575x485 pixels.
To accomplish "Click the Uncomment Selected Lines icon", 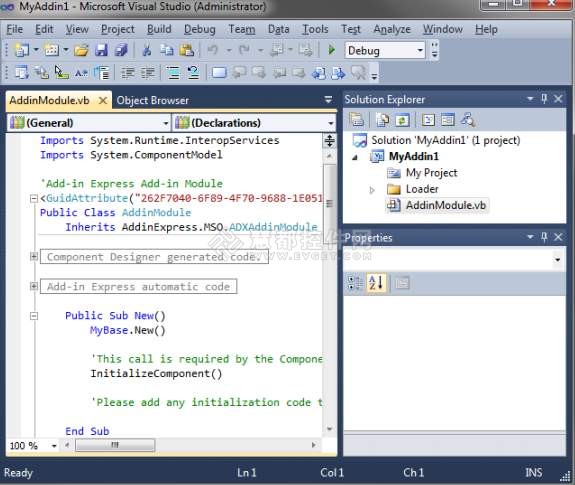I will tap(193, 73).
